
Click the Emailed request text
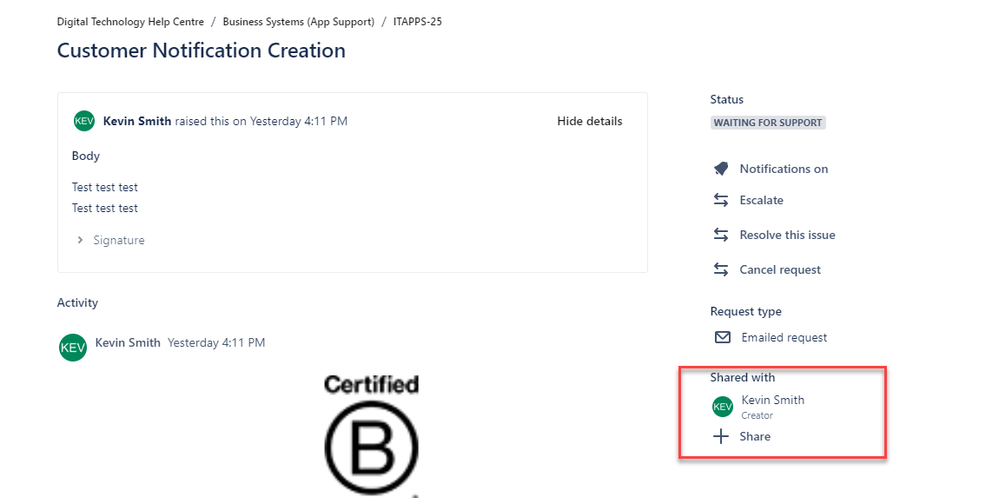(784, 338)
